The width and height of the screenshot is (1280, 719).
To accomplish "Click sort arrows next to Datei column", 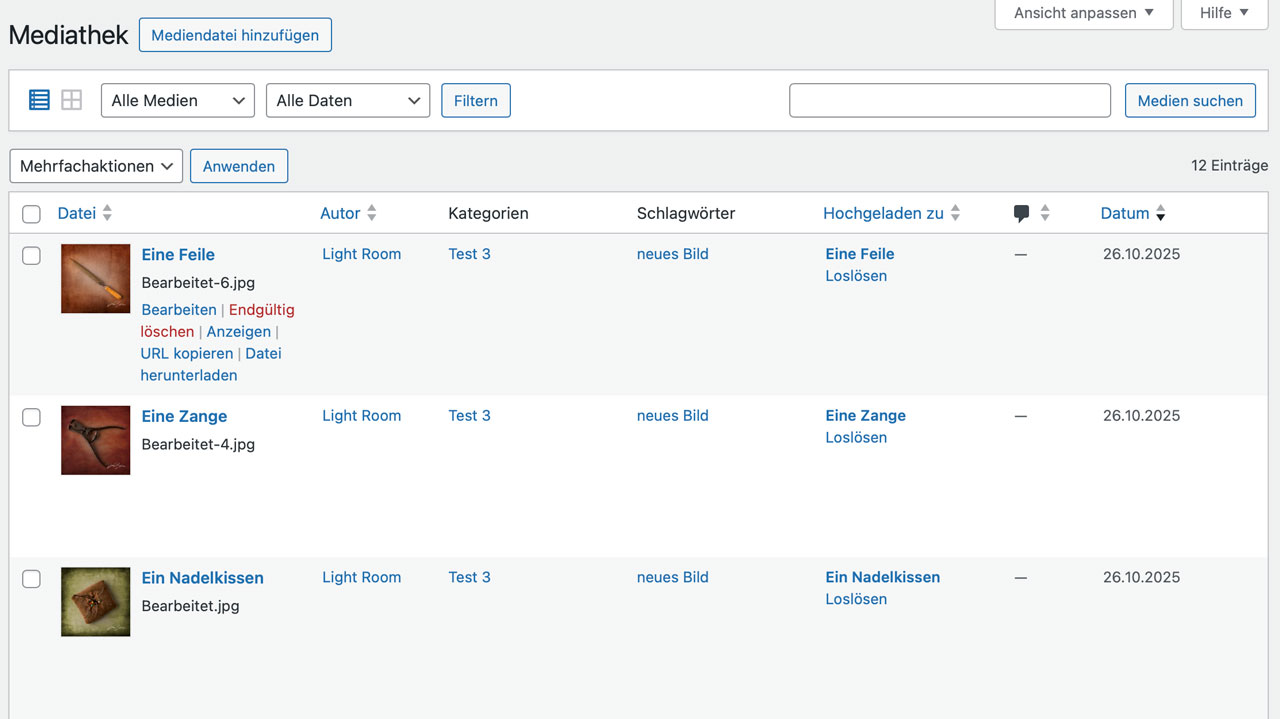I will (107, 213).
